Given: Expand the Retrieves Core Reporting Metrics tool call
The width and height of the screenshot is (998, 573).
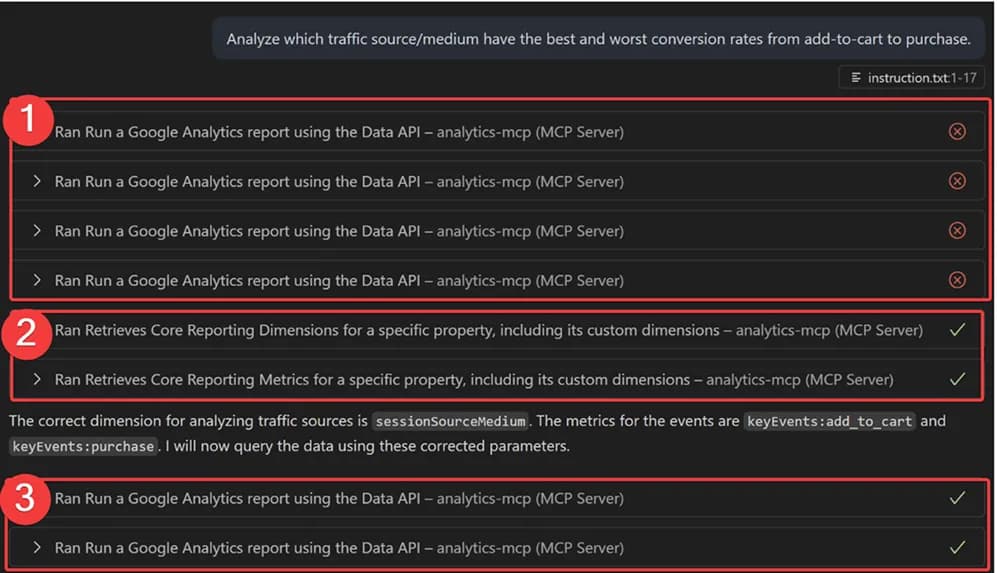Looking at the screenshot, I should [x=37, y=379].
